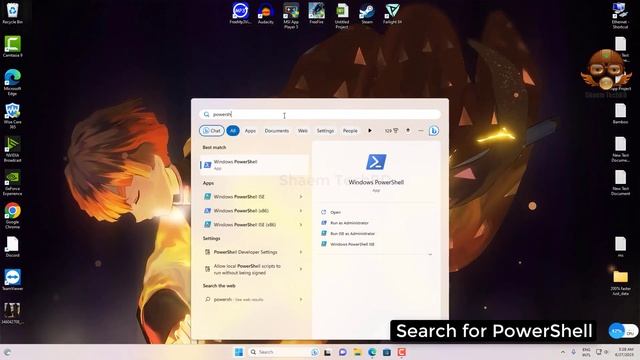The height and width of the screenshot is (360, 640).
Task: Select the All filter tab
Action: (x=233, y=131)
